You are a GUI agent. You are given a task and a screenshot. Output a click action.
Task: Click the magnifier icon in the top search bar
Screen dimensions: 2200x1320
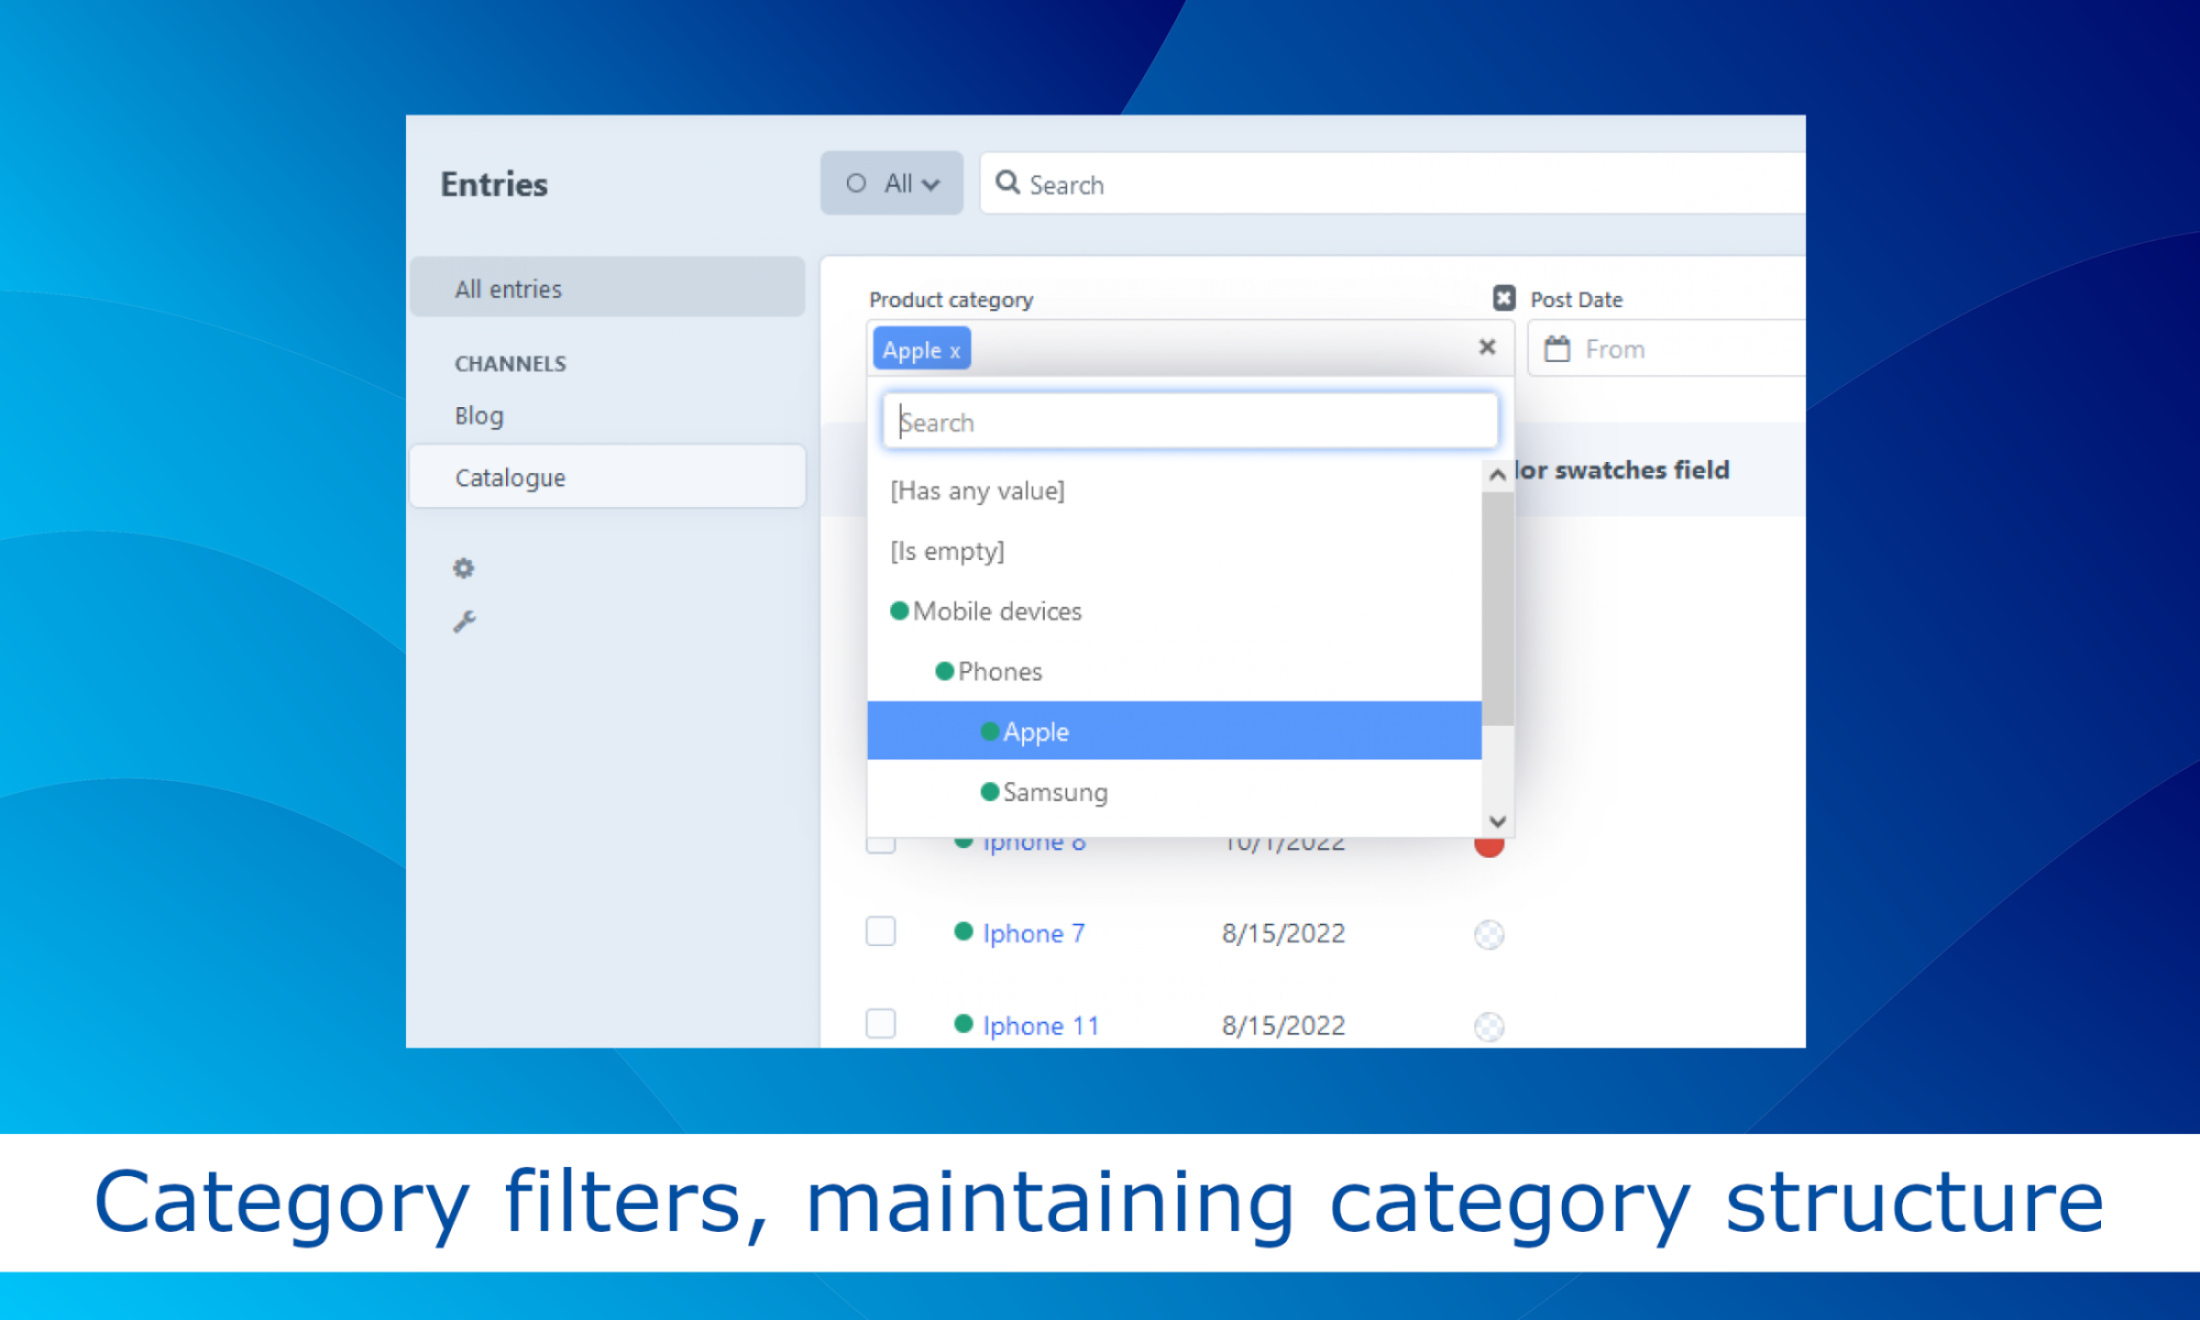1008,183
